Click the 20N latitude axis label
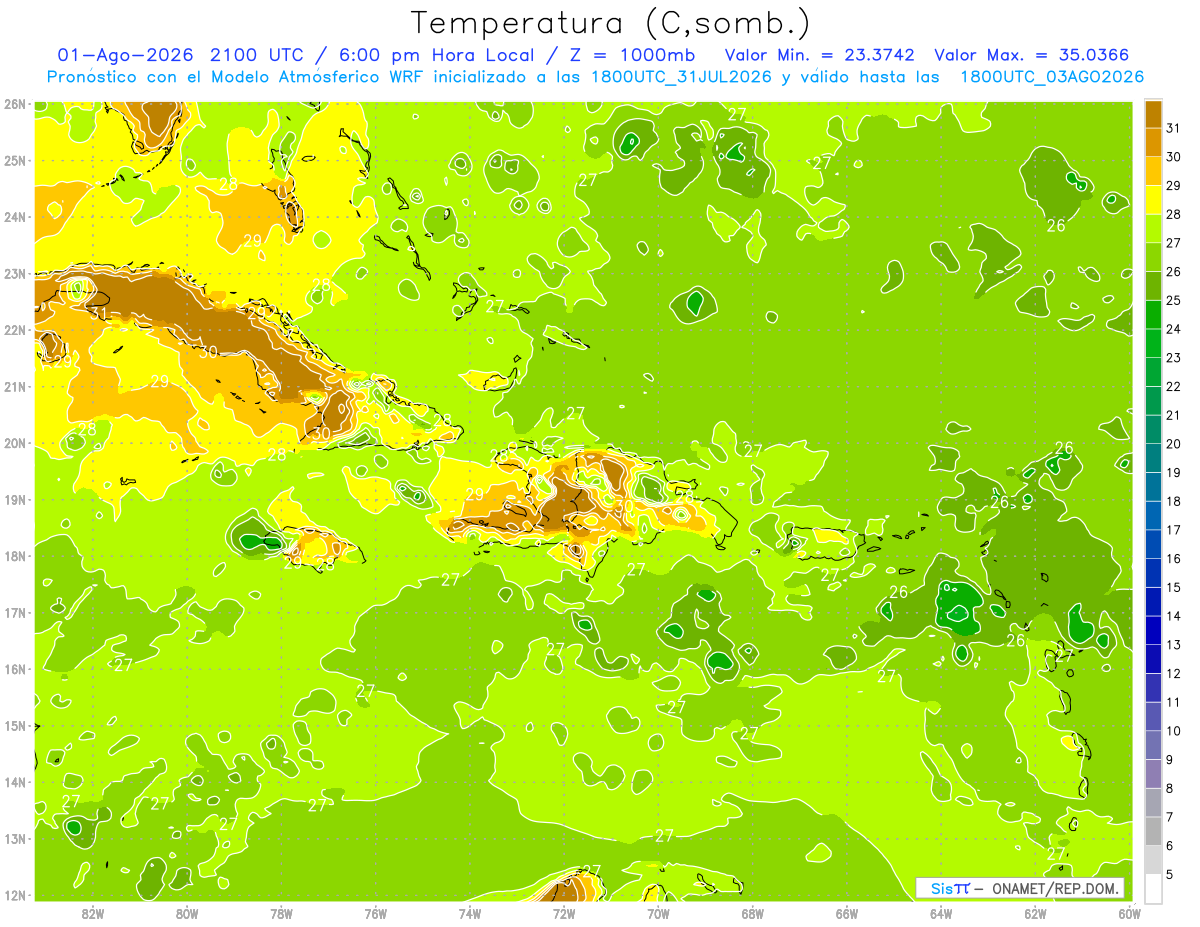 [x=15, y=443]
